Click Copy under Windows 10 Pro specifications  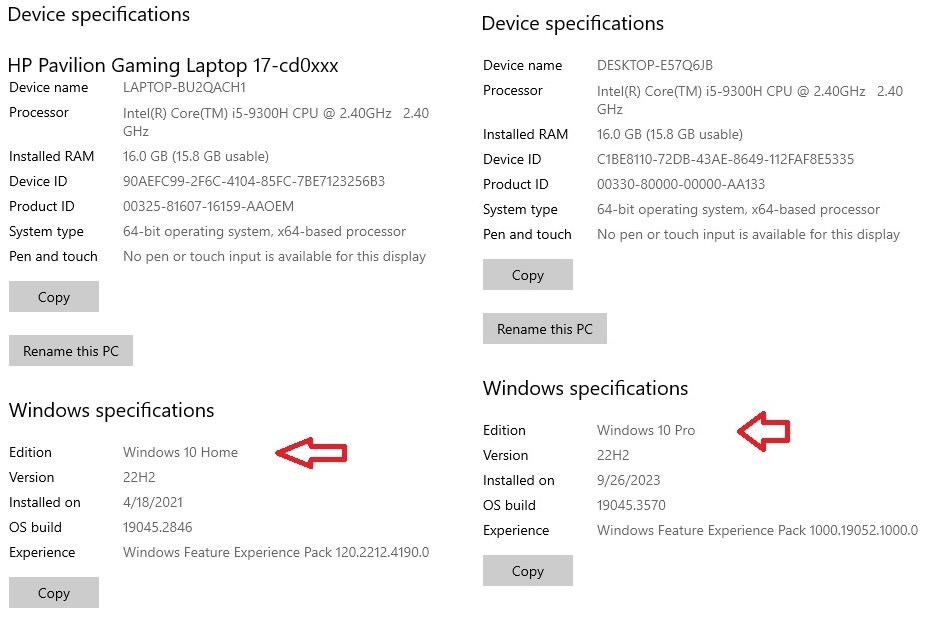(x=528, y=571)
